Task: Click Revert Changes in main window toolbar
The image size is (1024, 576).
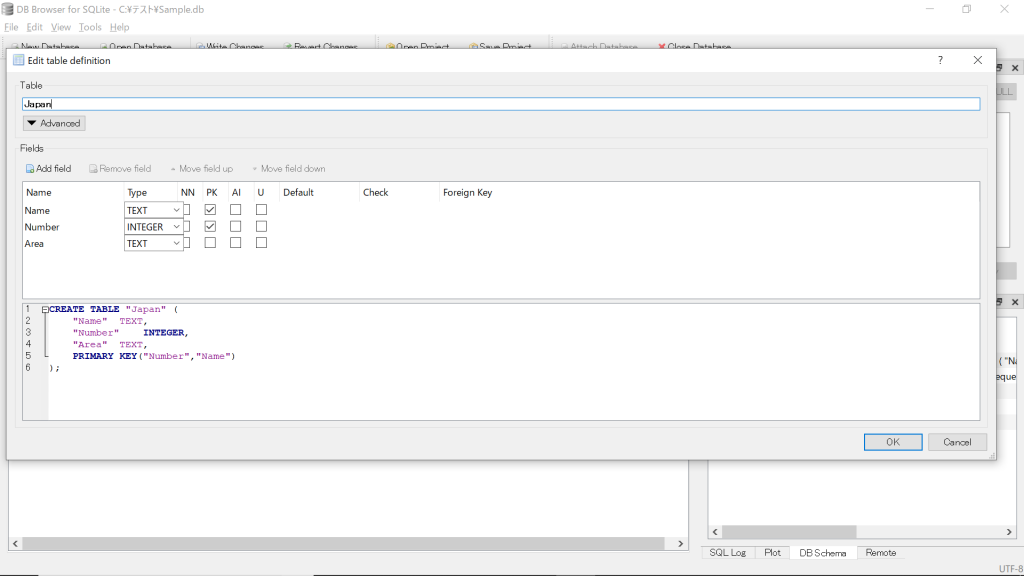Action: pos(321,46)
